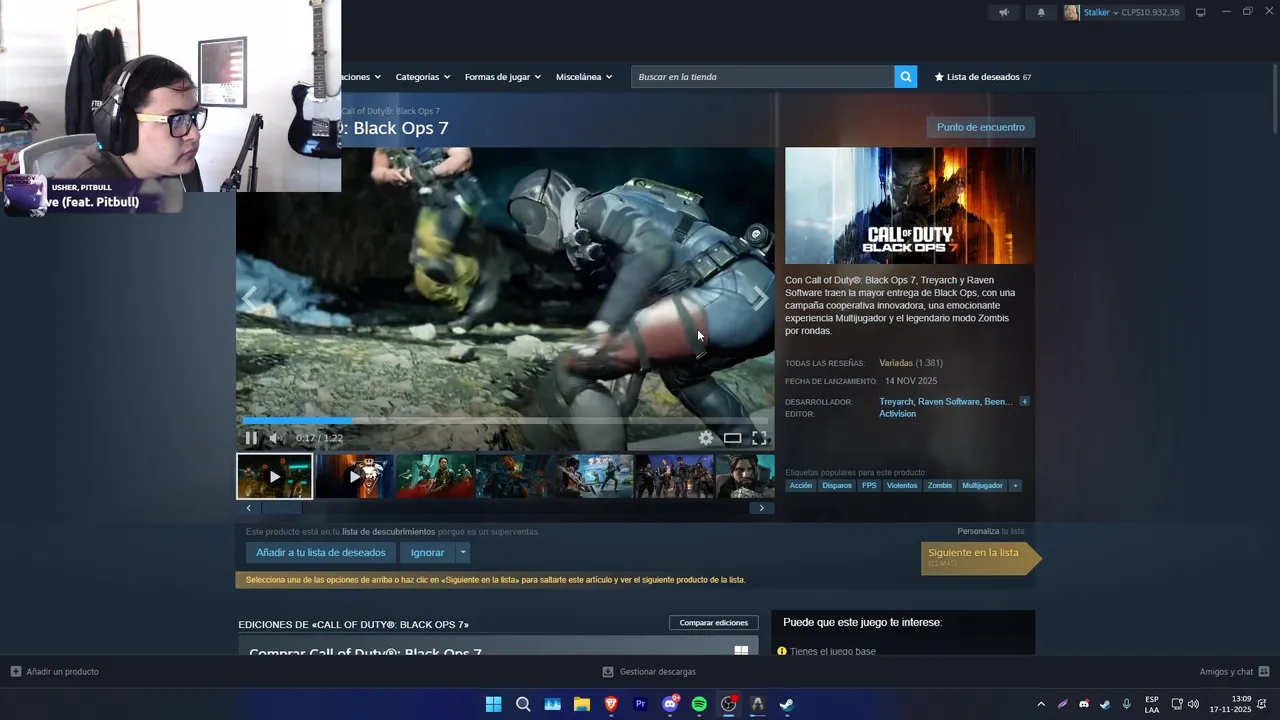1280x720 pixels.
Task: Open Windows Start menu
Action: pyautogui.click(x=493, y=704)
